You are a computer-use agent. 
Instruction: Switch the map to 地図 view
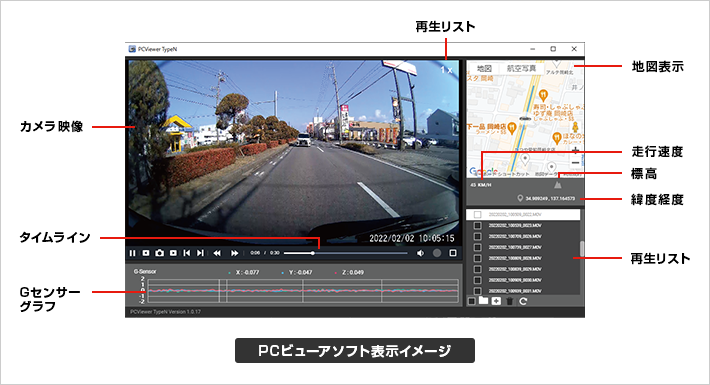[x=484, y=68]
